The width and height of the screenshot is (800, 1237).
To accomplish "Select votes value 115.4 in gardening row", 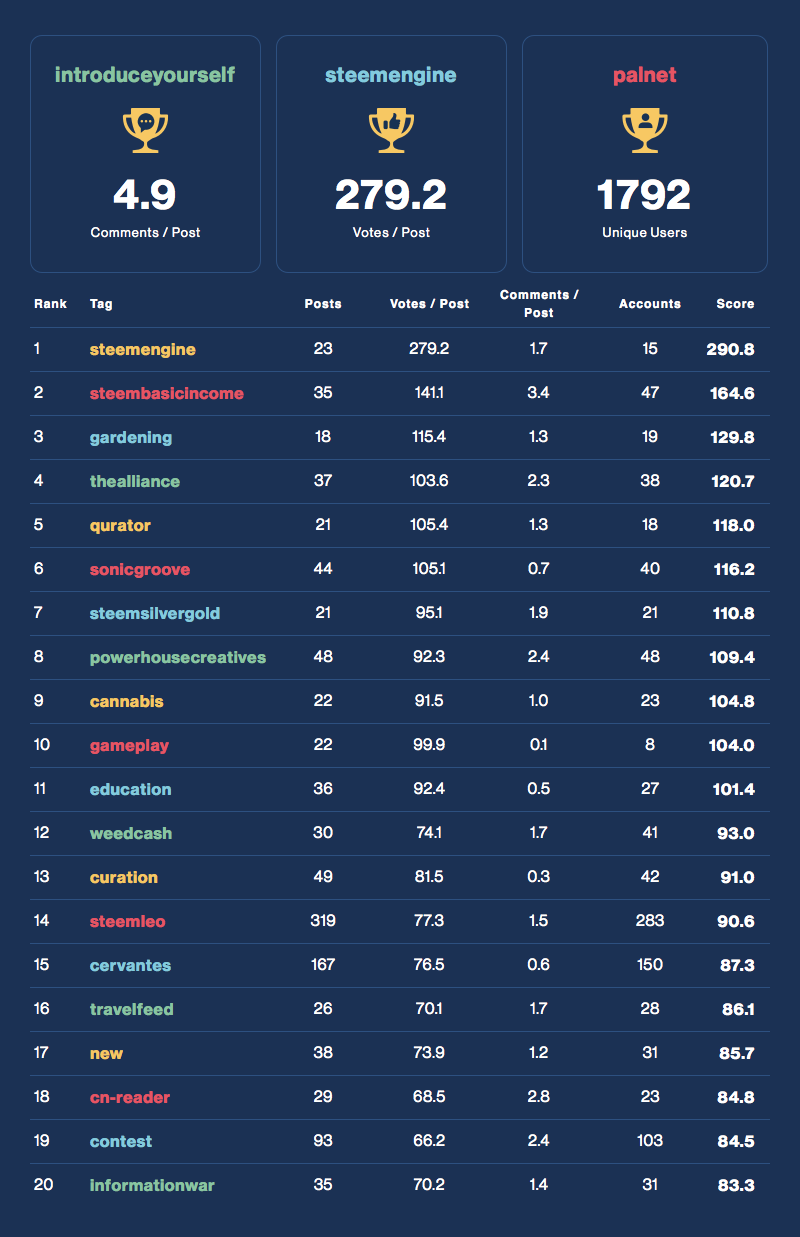I will click(429, 437).
